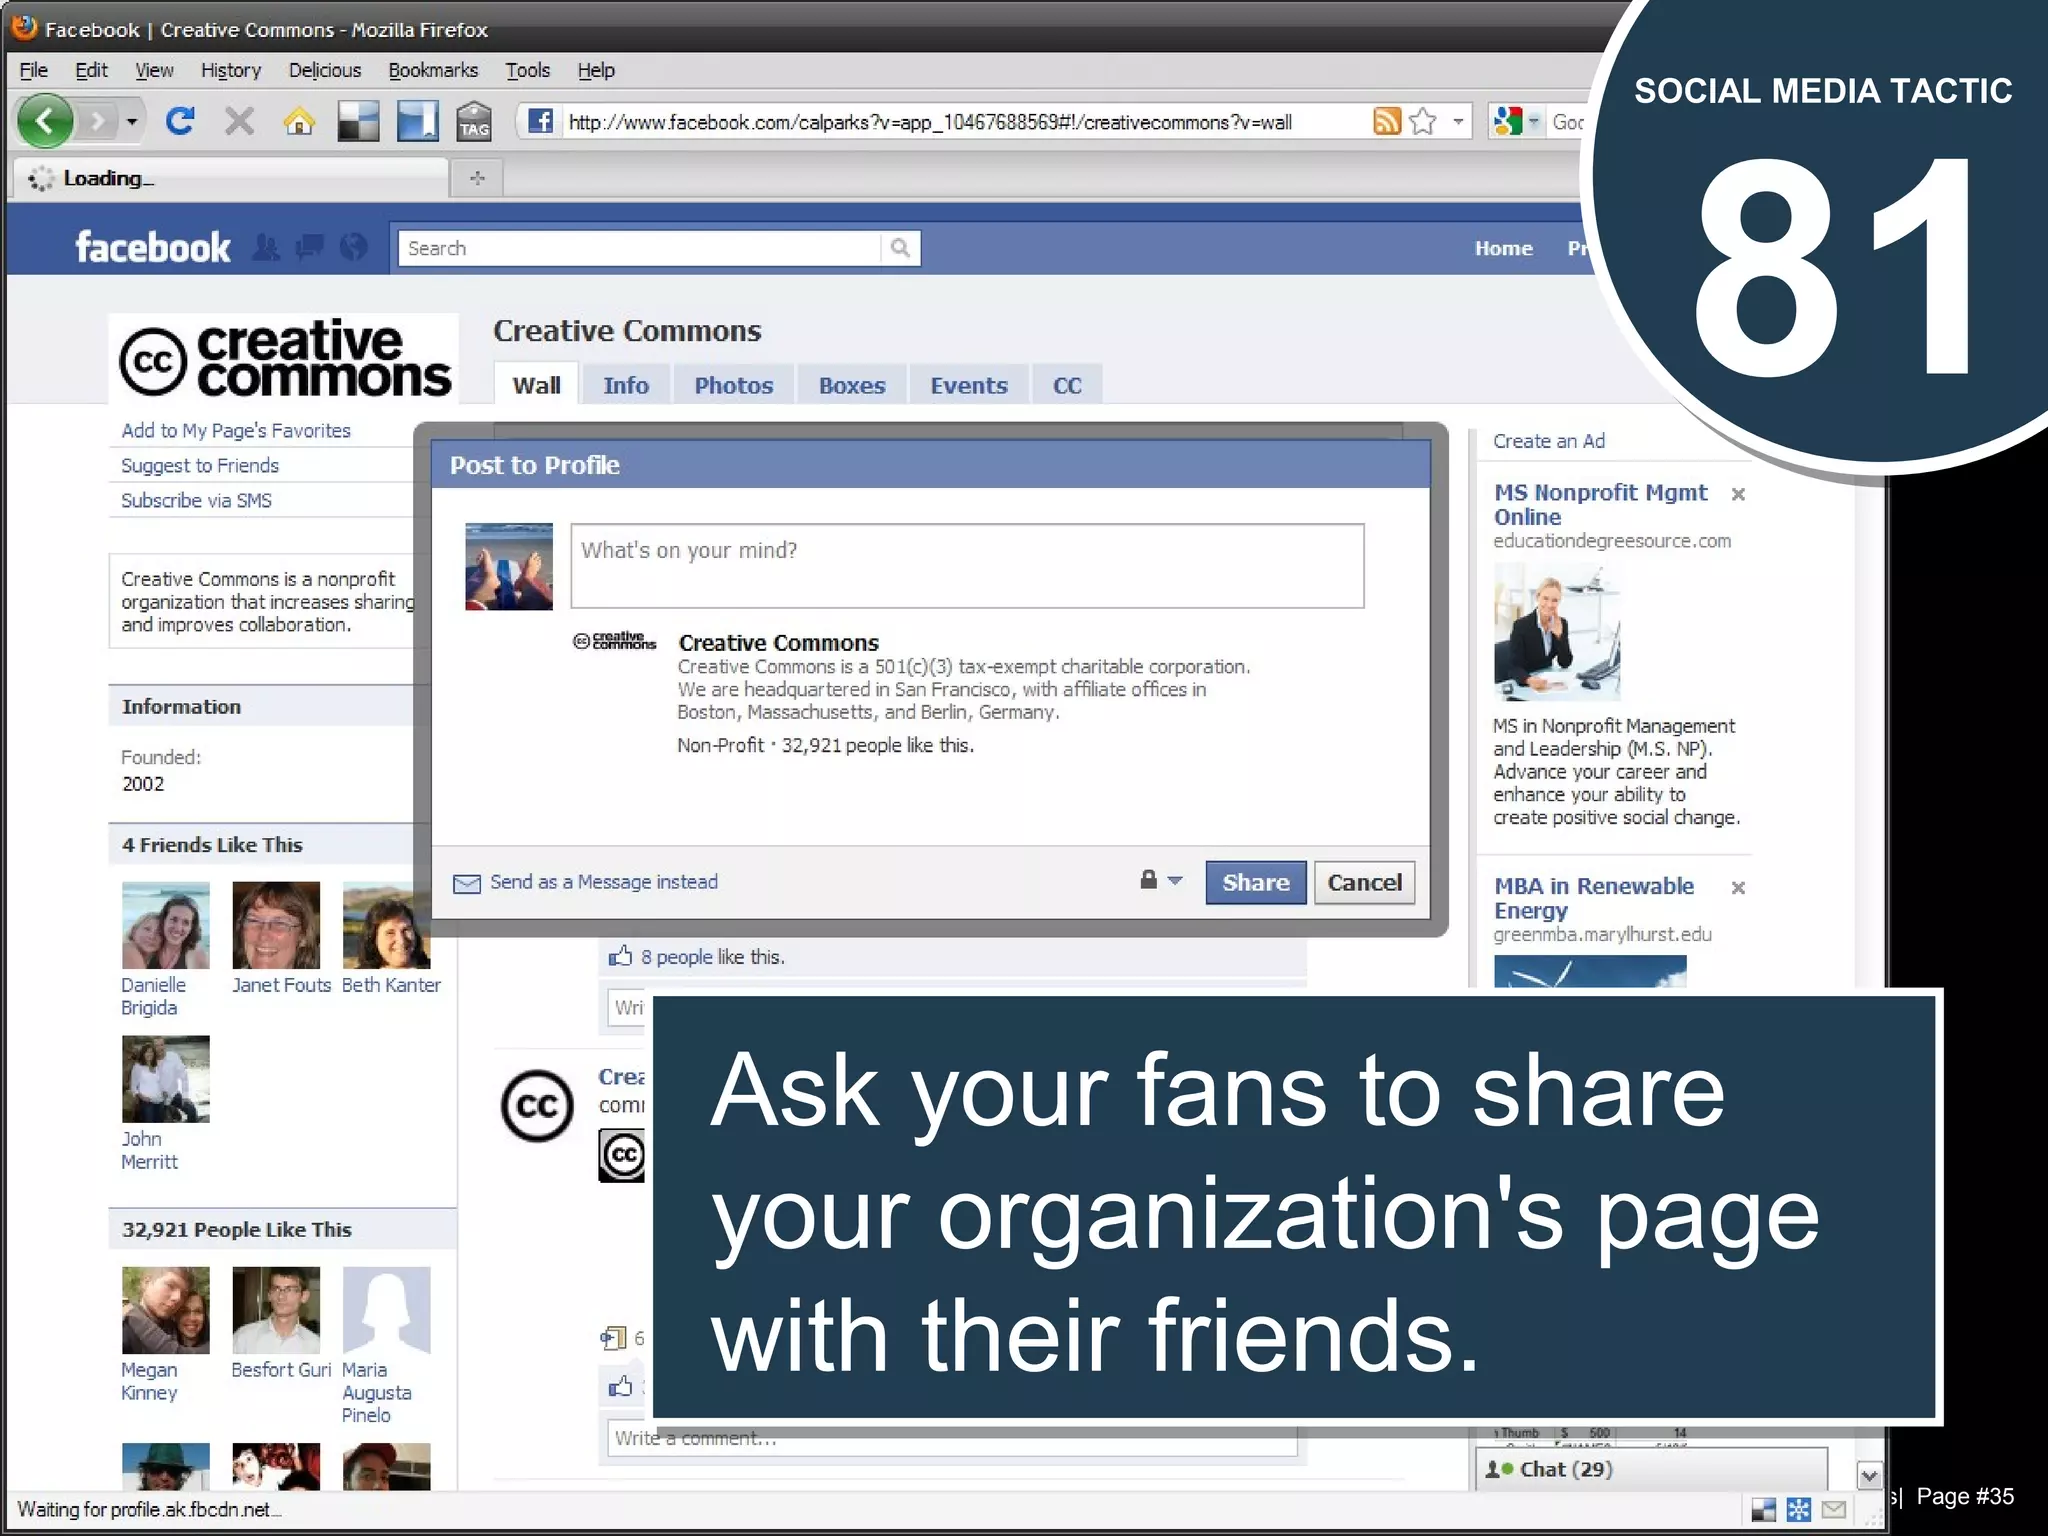Open the privacy lock dropdown
2048x1536 pixels.
tap(1161, 881)
